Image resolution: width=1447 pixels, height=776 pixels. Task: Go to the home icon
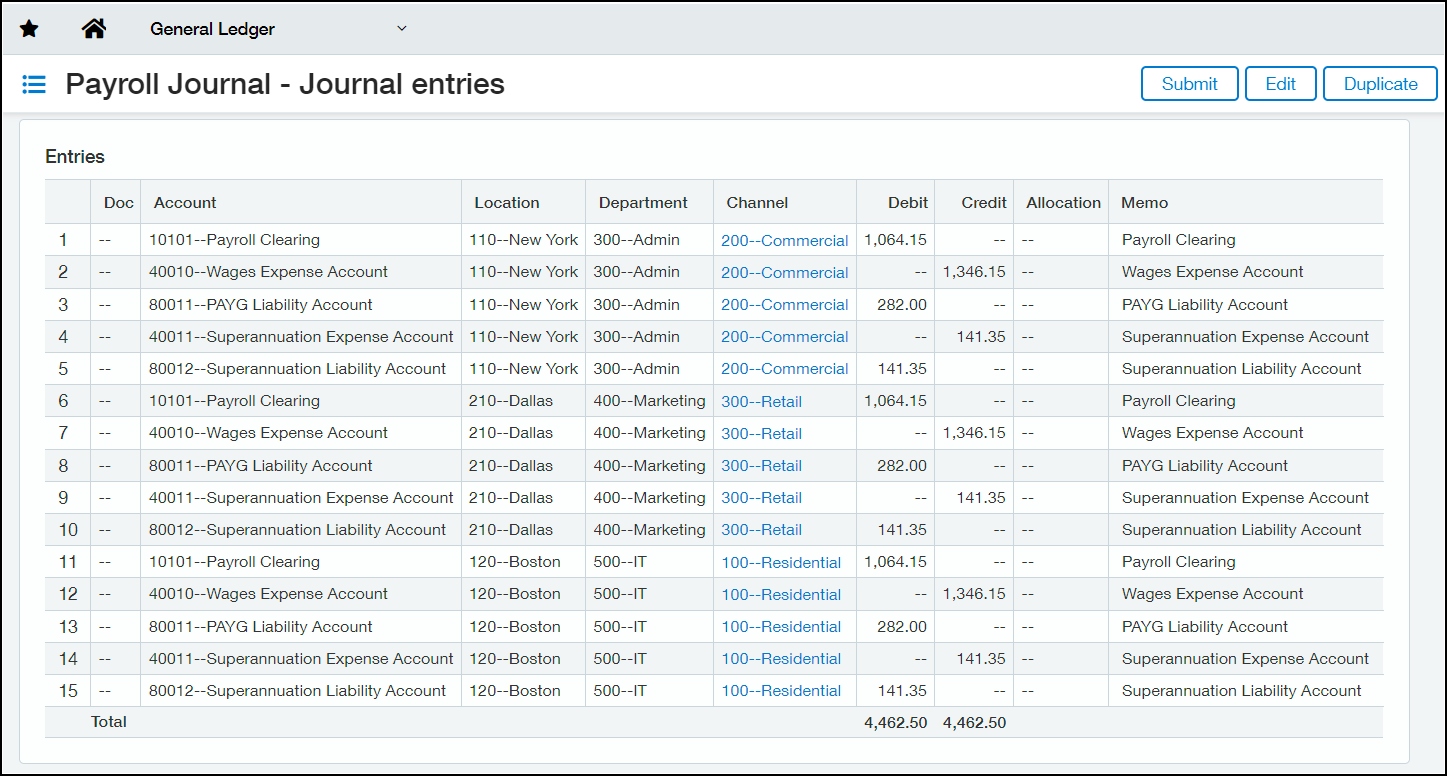pyautogui.click(x=94, y=29)
